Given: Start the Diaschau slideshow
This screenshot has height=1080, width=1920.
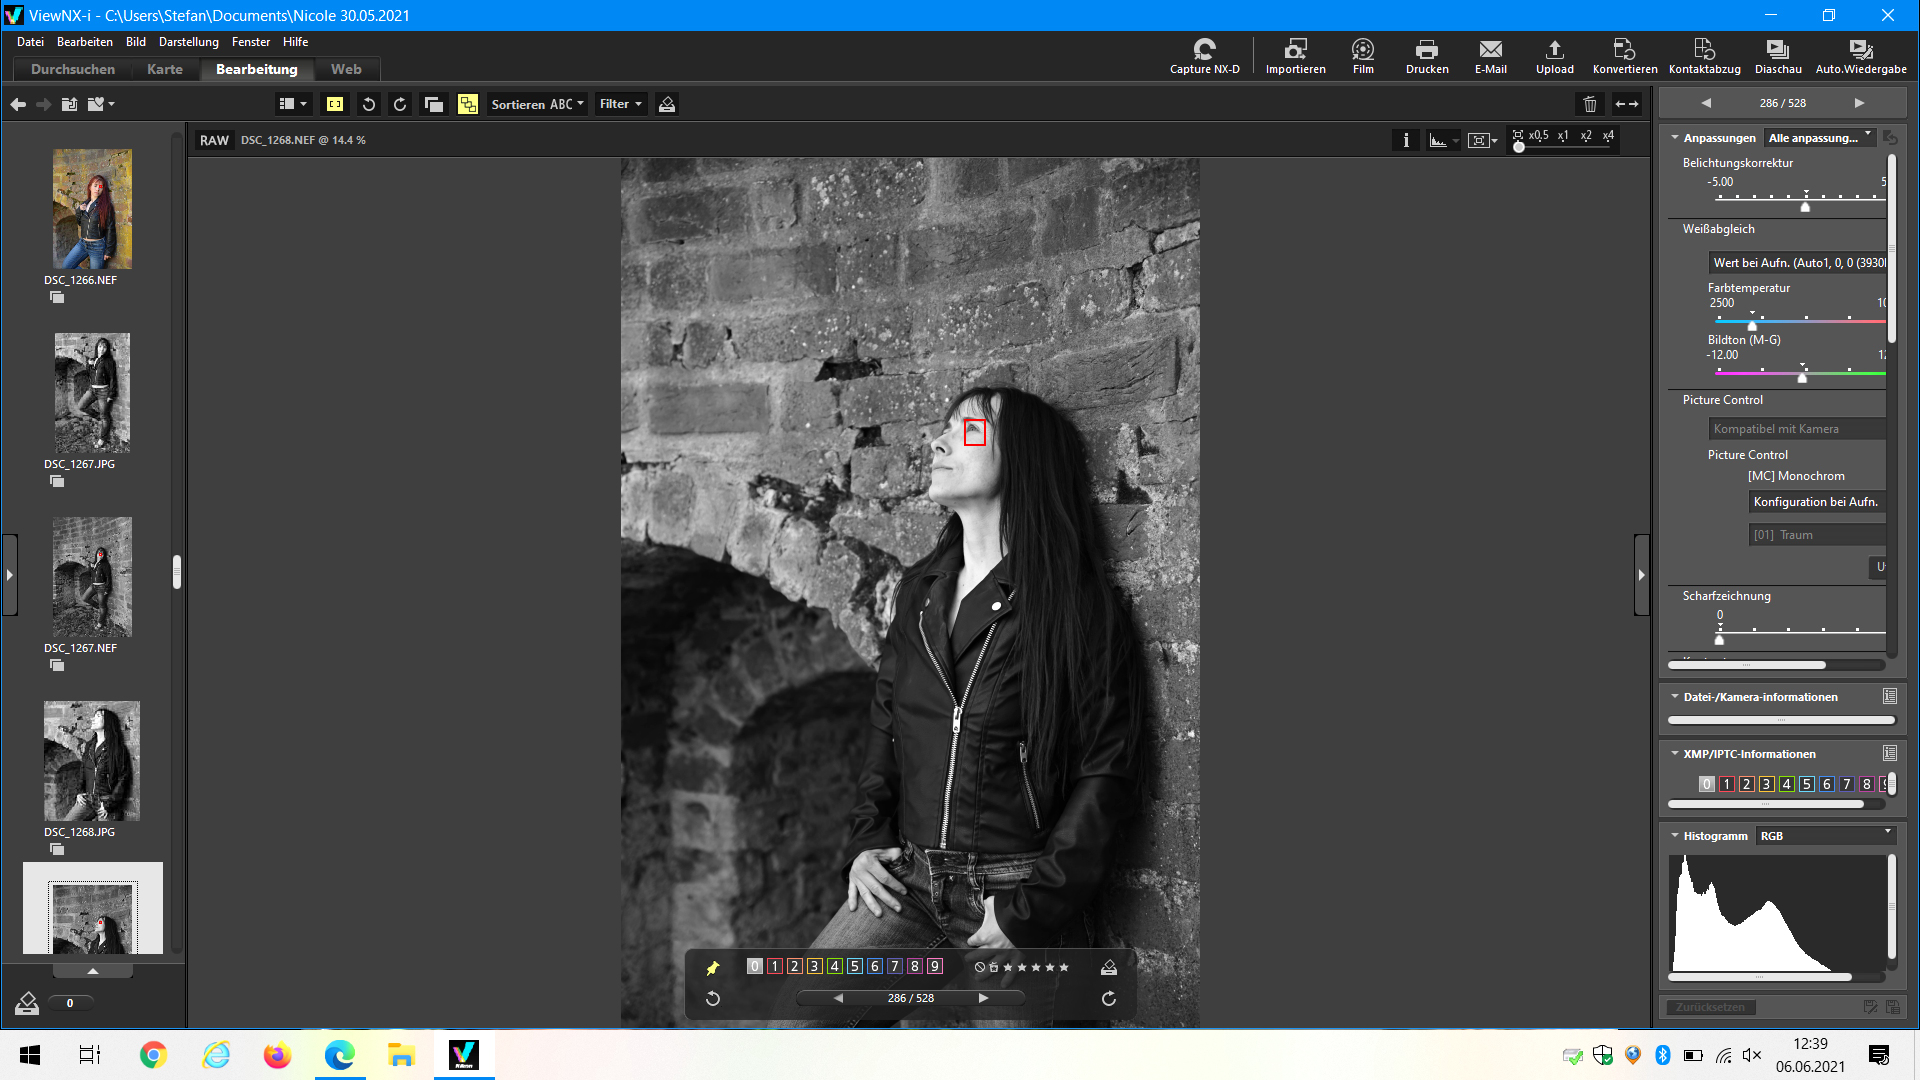Looking at the screenshot, I should (1777, 56).
